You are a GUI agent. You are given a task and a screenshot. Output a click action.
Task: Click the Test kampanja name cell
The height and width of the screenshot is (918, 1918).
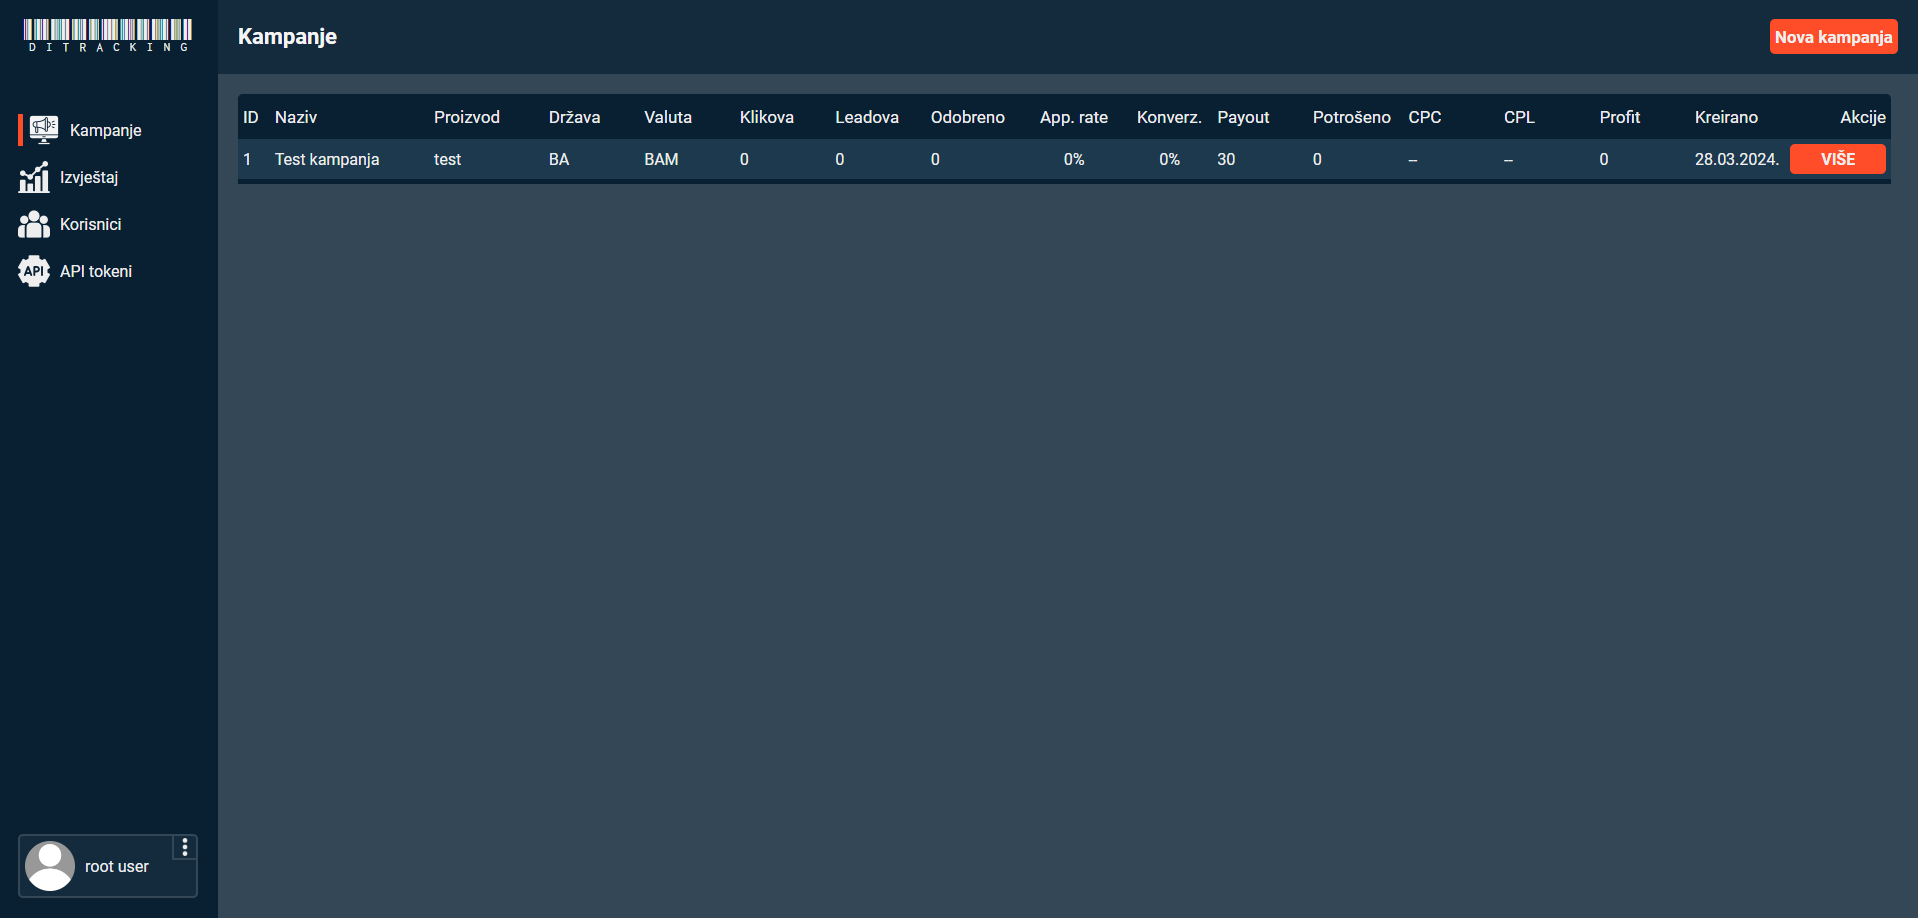[327, 159]
